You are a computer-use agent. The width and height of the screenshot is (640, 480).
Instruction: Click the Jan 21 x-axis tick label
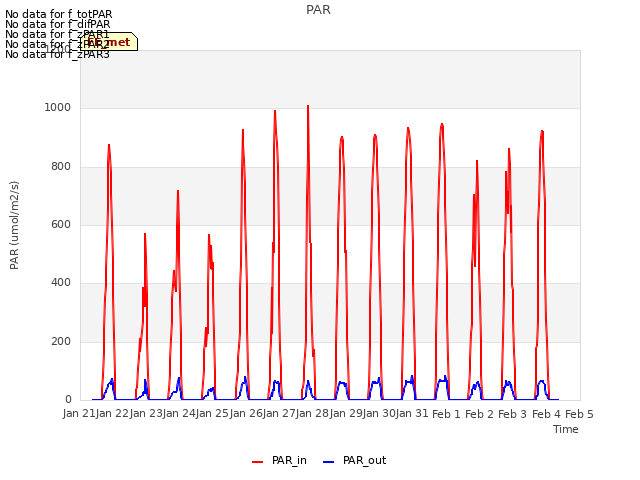point(79,414)
